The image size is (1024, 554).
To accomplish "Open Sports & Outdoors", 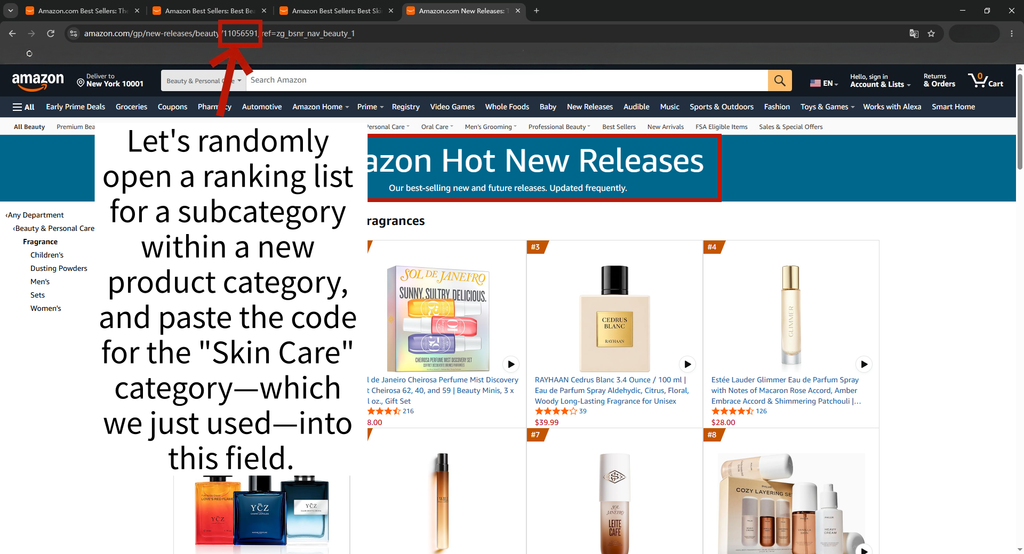I will click(x=722, y=106).
